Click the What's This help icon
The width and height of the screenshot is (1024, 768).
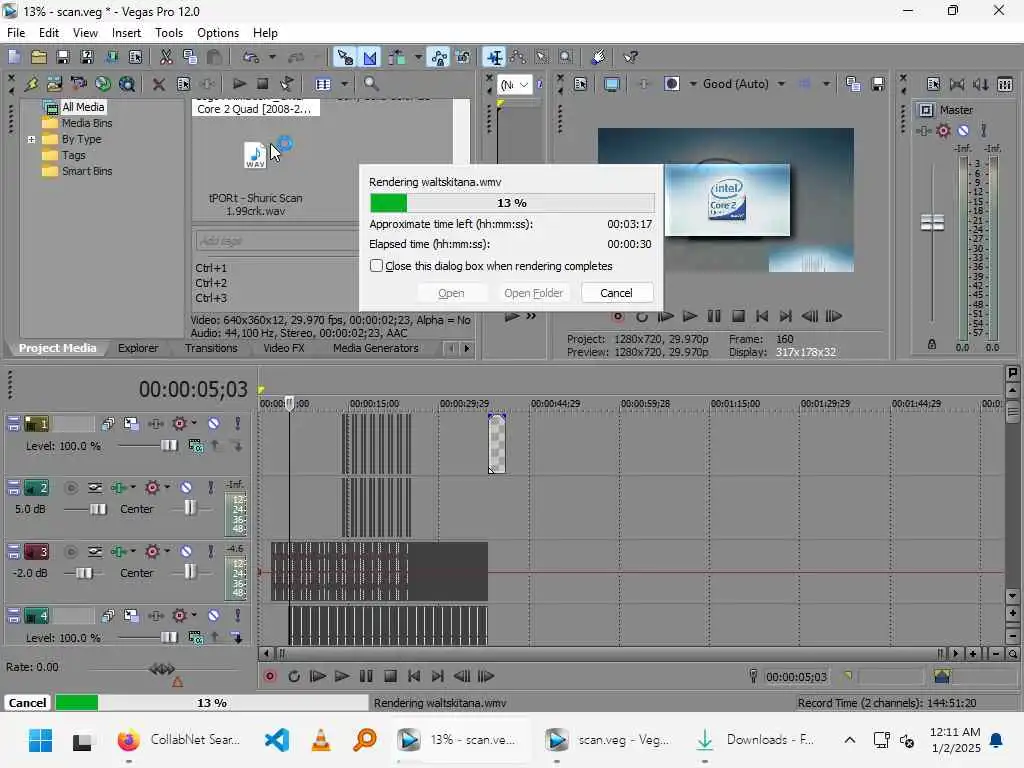tap(630, 57)
